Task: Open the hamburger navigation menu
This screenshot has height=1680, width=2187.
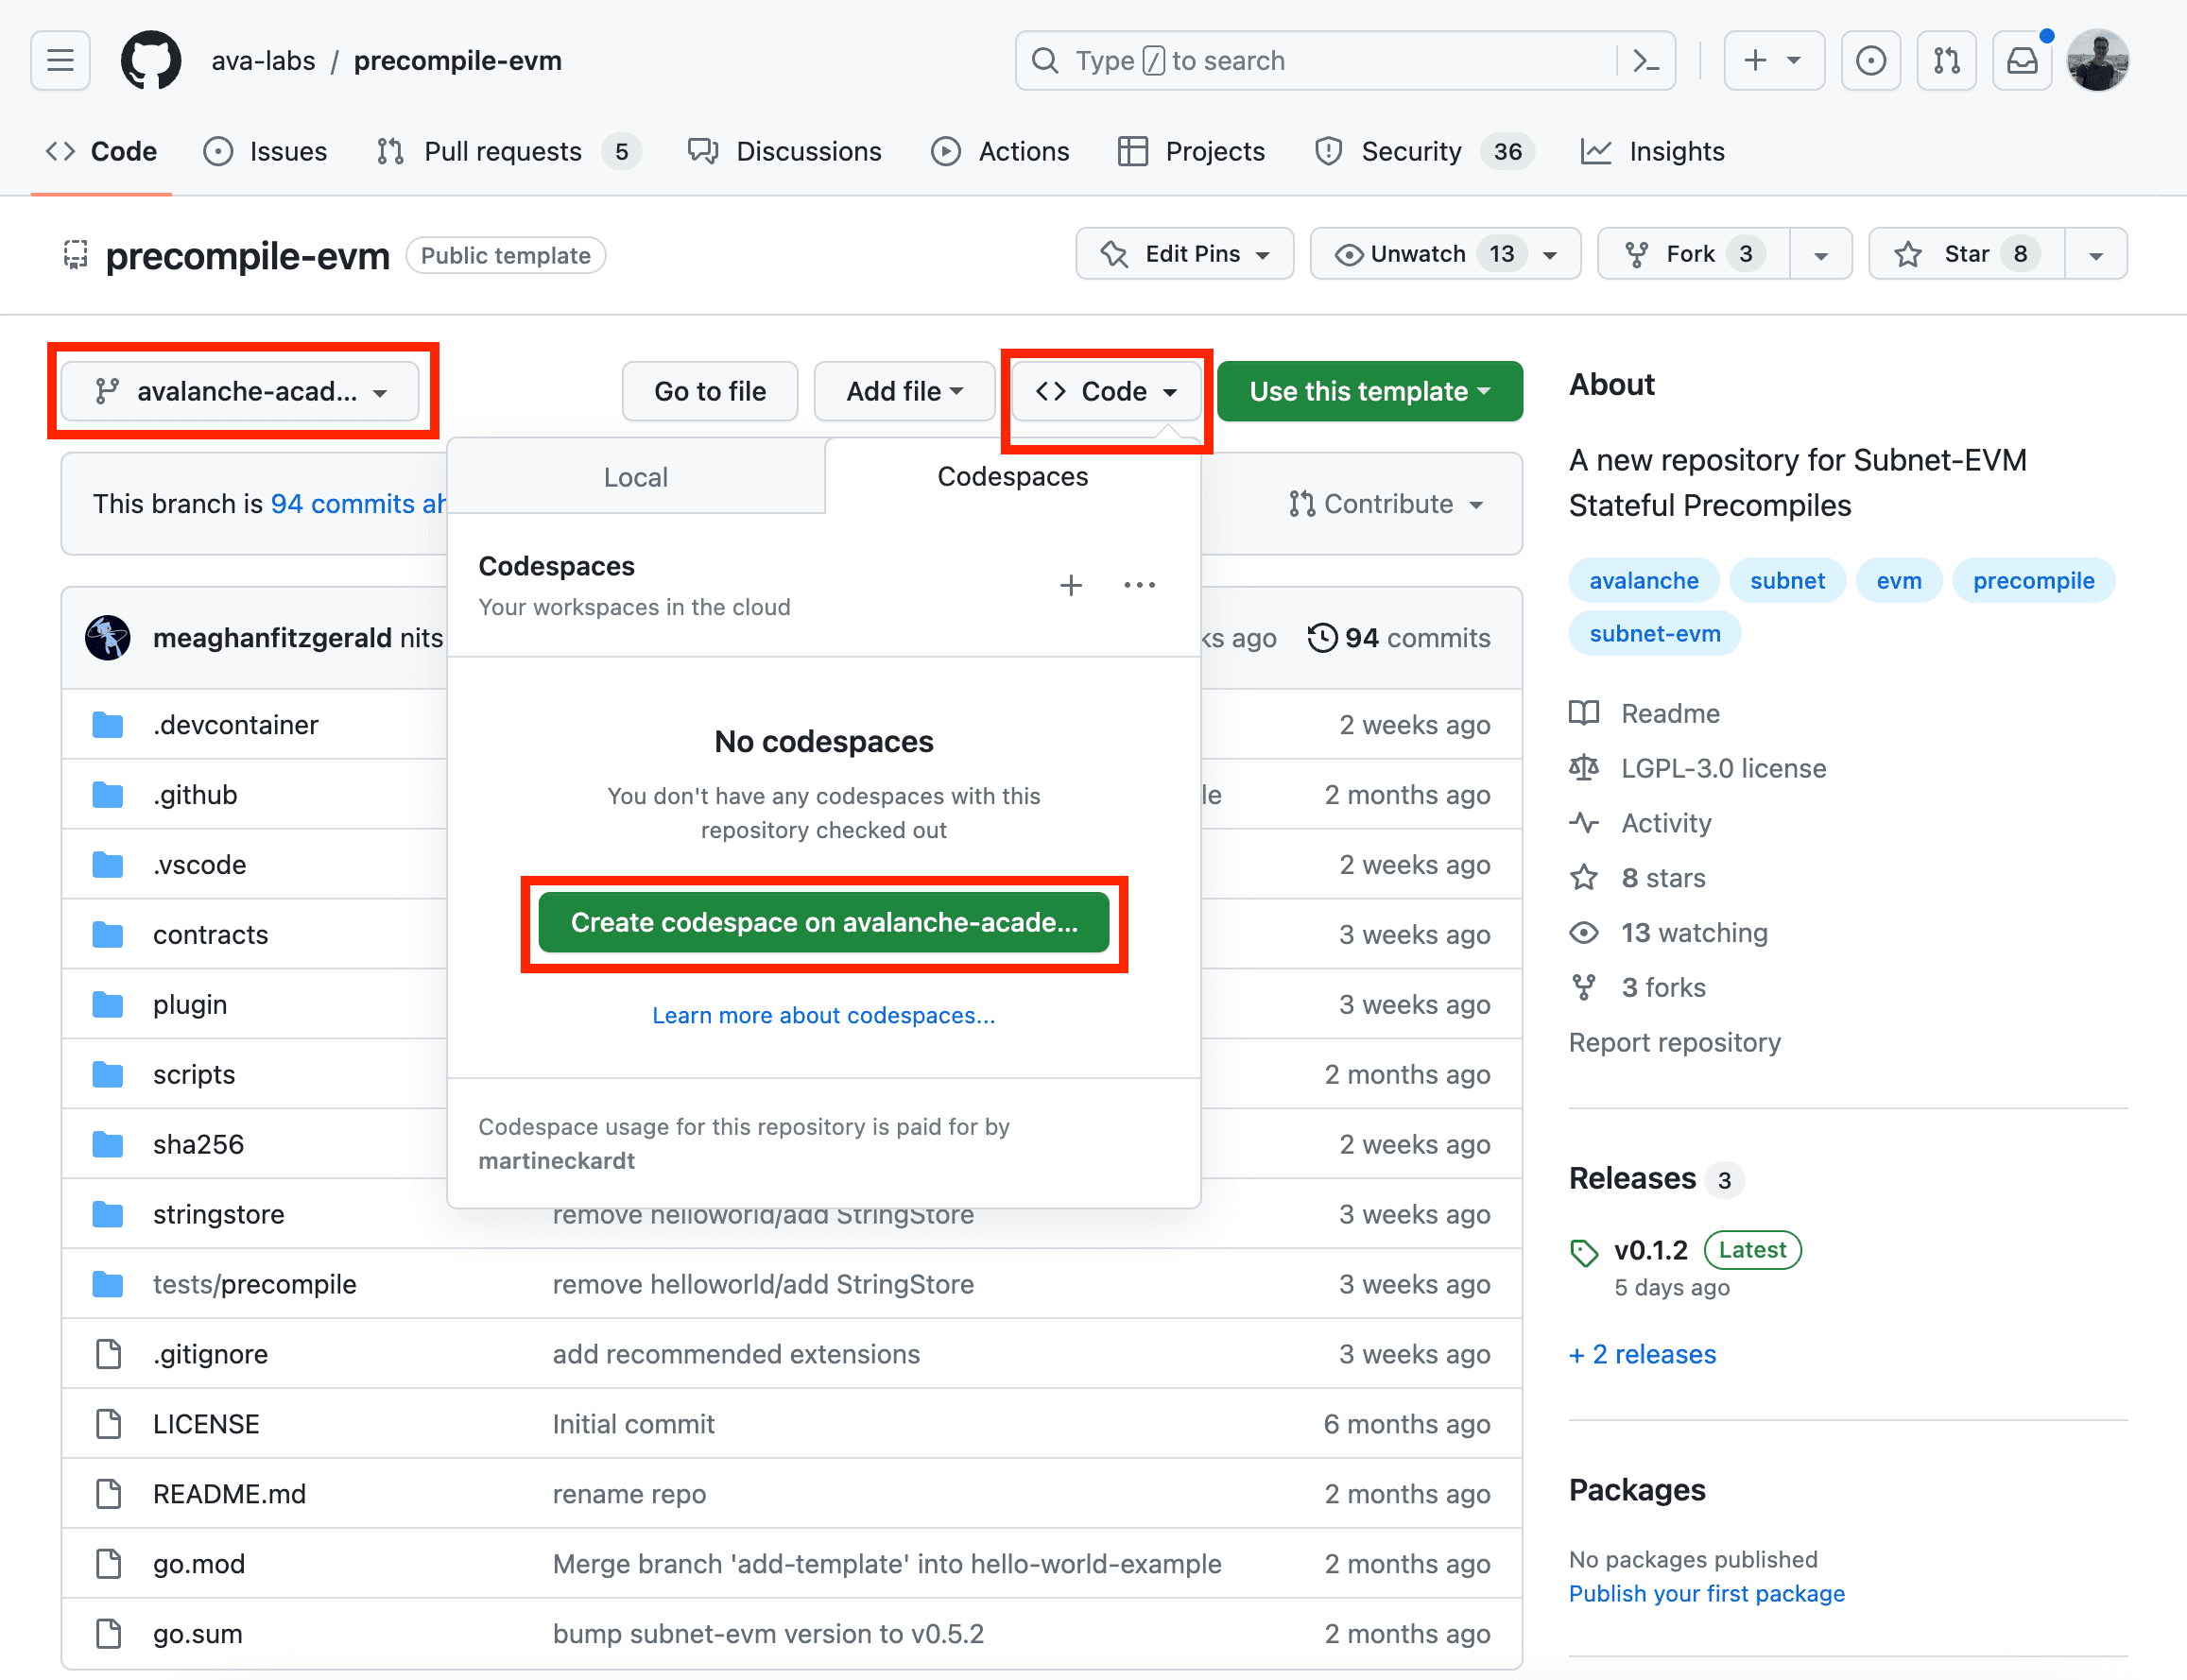Action: (60, 61)
